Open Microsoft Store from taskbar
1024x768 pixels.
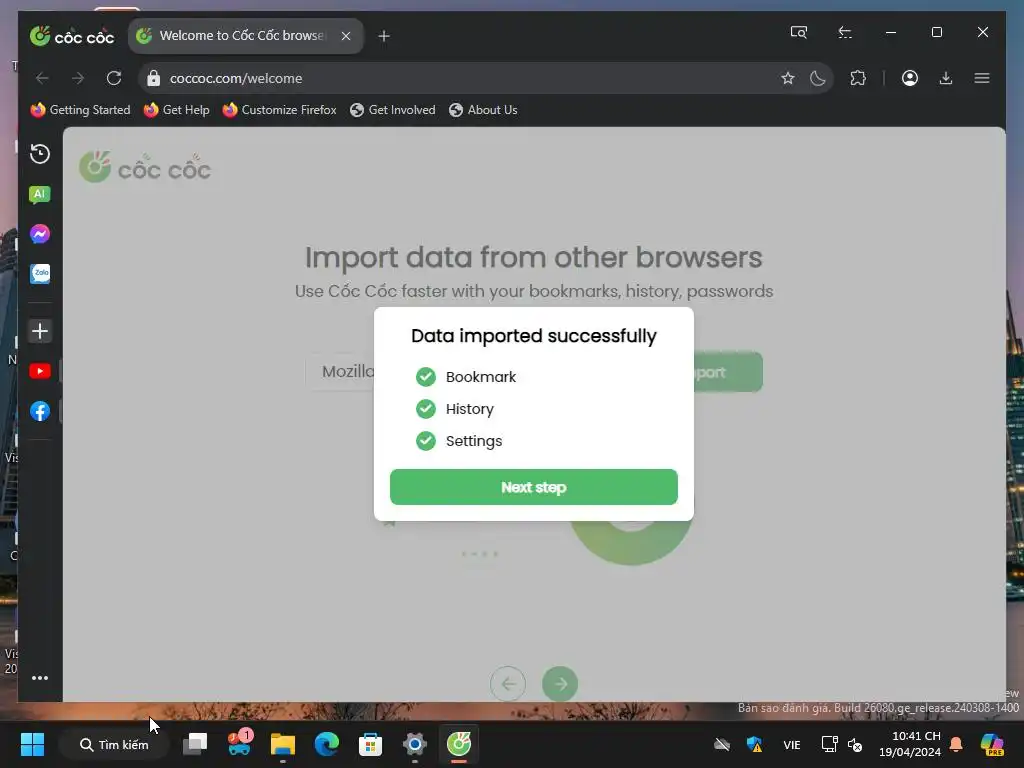pyautogui.click(x=370, y=744)
